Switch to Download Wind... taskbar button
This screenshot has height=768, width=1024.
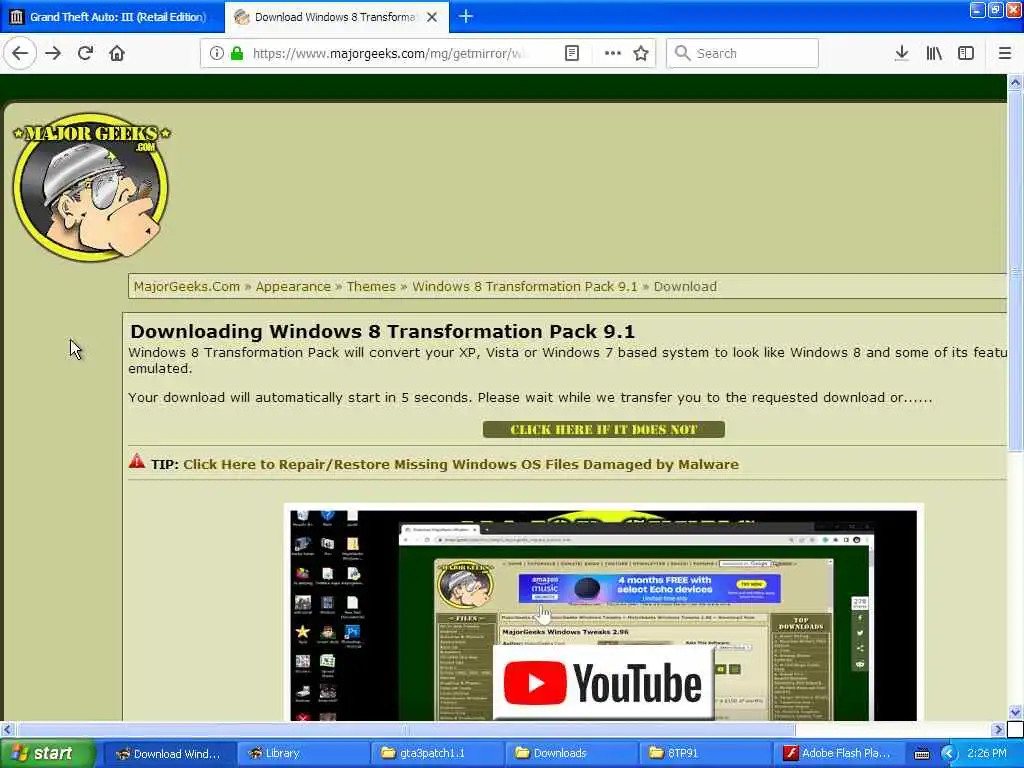[x=168, y=754]
